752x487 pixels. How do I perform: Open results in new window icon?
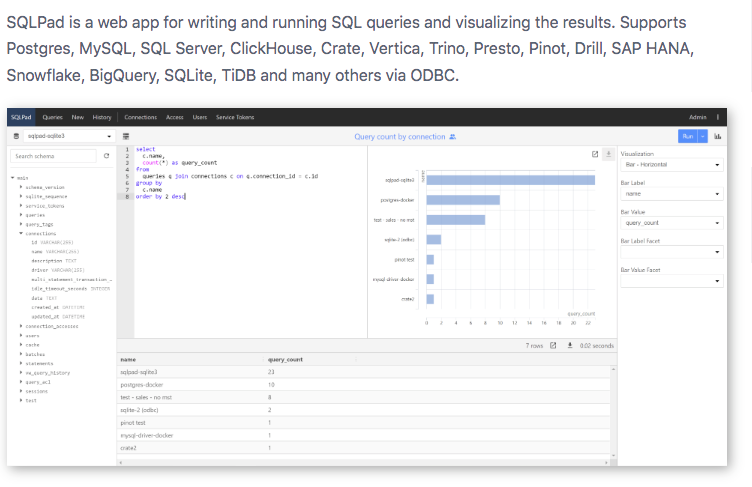click(x=553, y=345)
